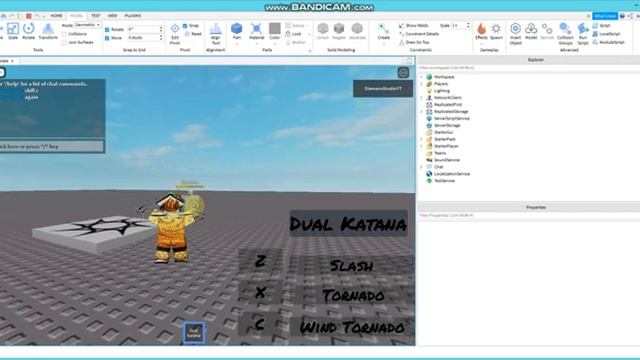Select Lighting in the Explorer
This screenshot has height=360, width=640.
pyautogui.click(x=442, y=91)
